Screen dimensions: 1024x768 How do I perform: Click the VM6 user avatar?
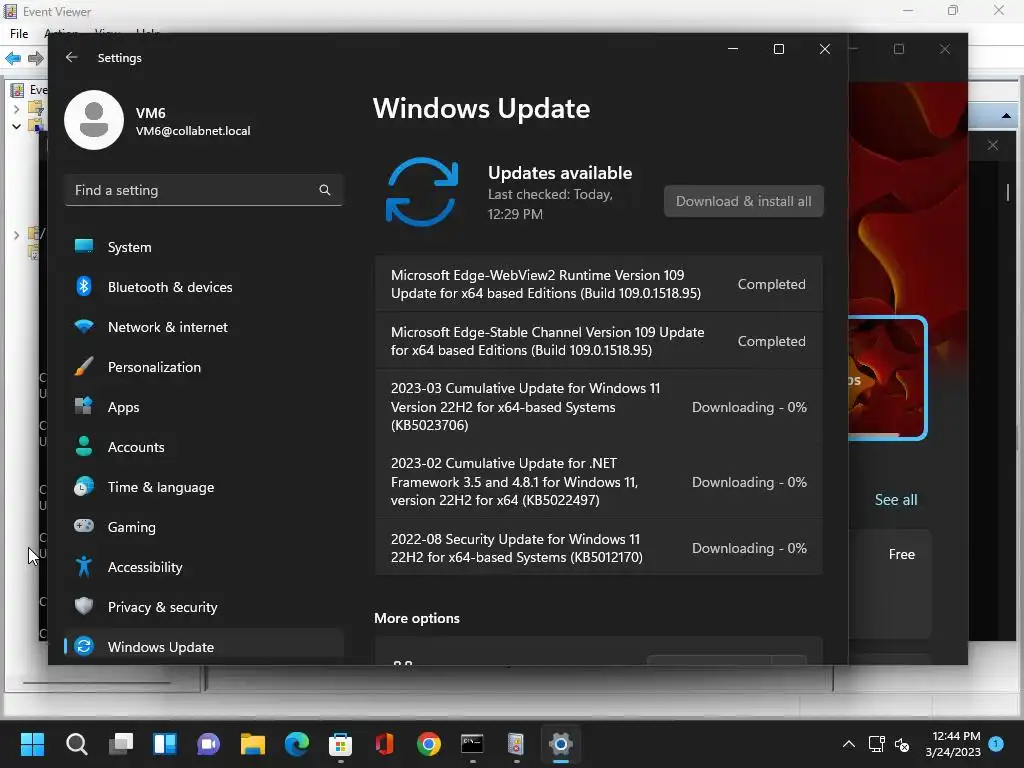coord(94,120)
